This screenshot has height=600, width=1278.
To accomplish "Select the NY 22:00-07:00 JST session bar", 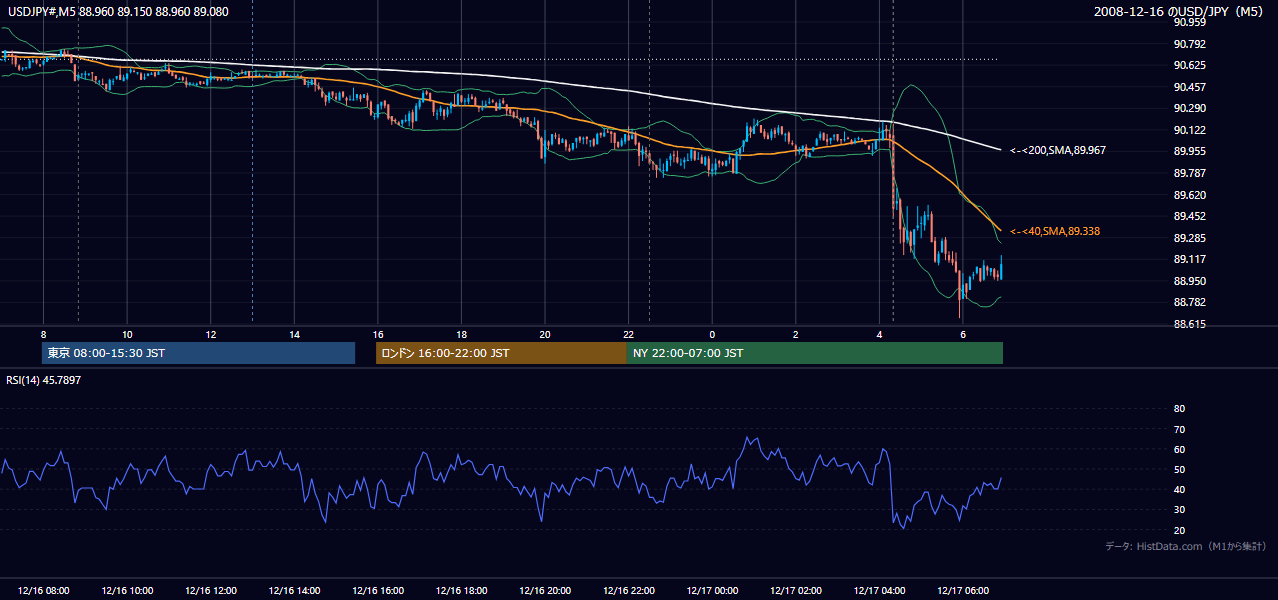I will [x=815, y=353].
